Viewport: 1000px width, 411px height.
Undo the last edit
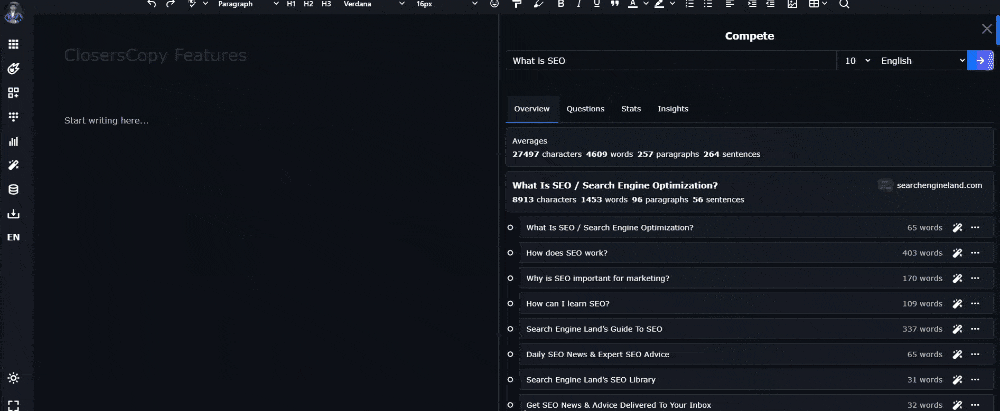pos(152,4)
